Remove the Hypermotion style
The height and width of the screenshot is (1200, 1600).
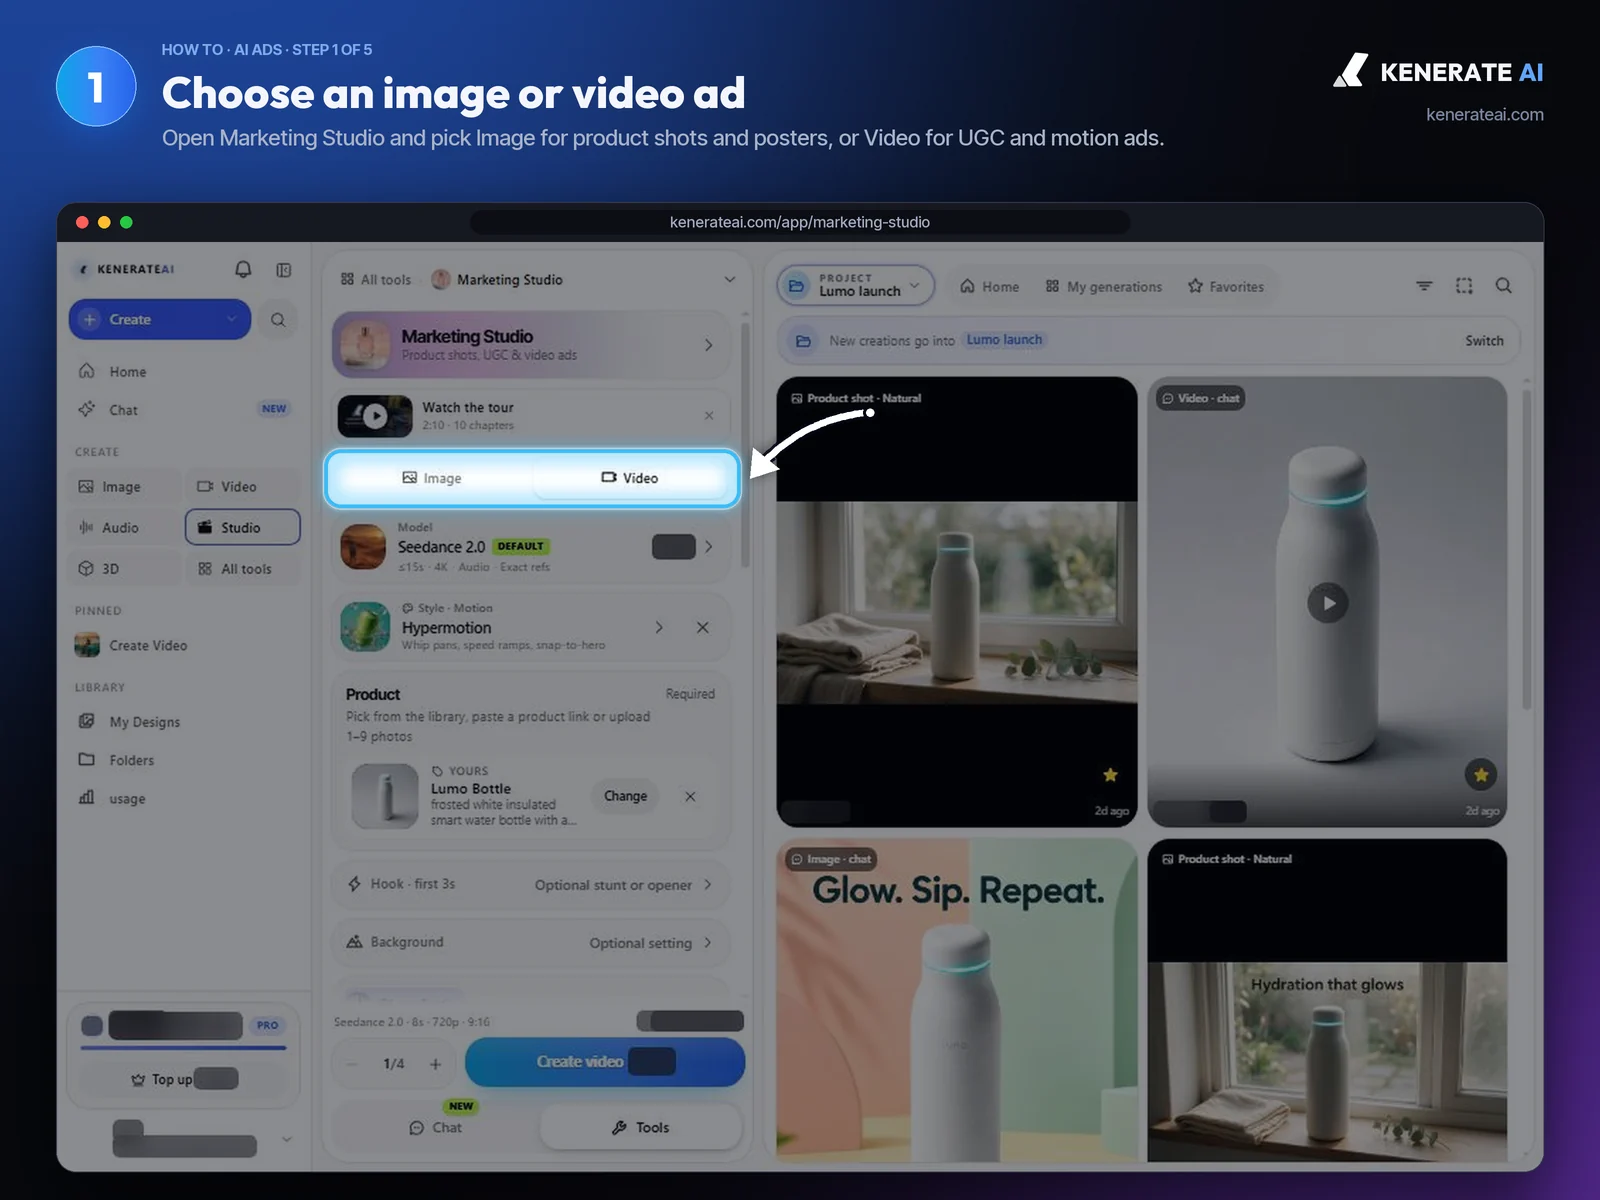703,627
